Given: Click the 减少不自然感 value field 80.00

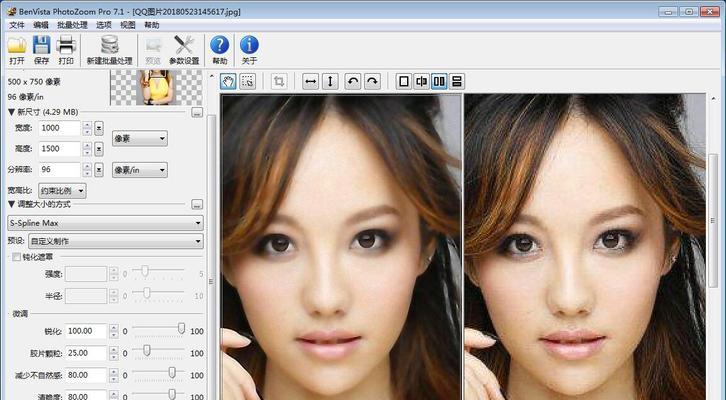Looking at the screenshot, I should [x=86, y=375].
